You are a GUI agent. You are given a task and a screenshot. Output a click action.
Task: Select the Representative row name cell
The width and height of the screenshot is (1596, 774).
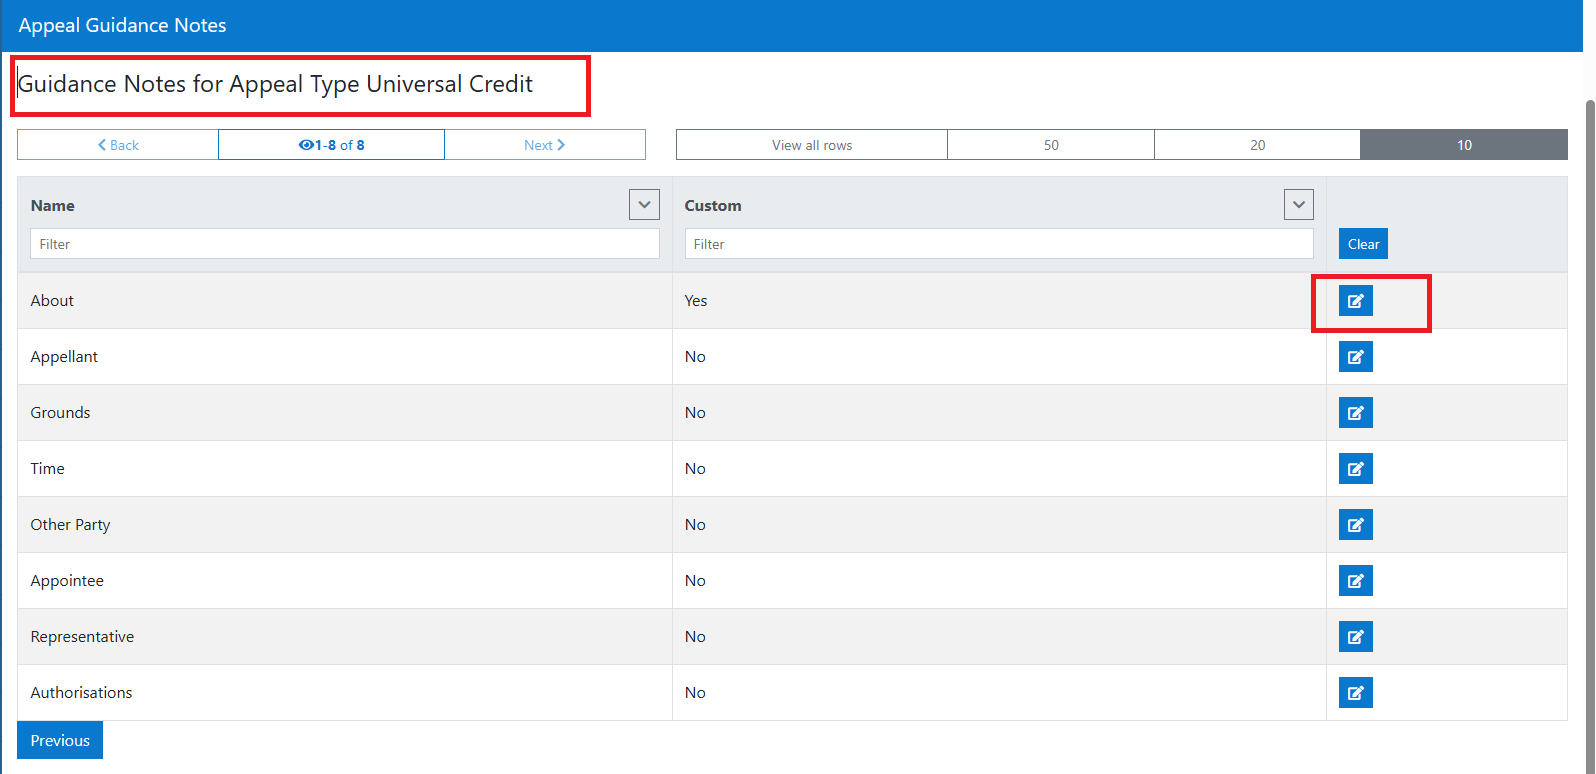(x=345, y=637)
